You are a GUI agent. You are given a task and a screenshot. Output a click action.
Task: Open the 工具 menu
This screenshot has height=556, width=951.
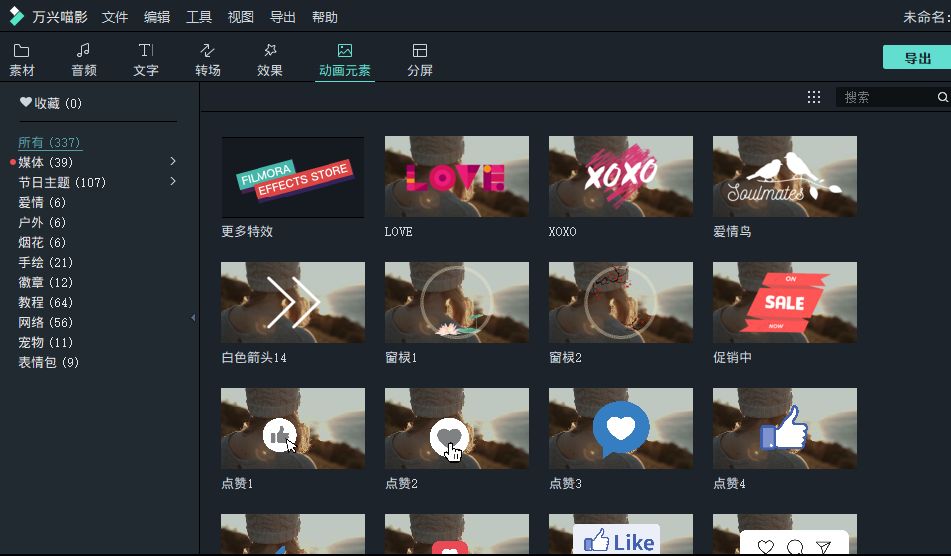tap(199, 17)
